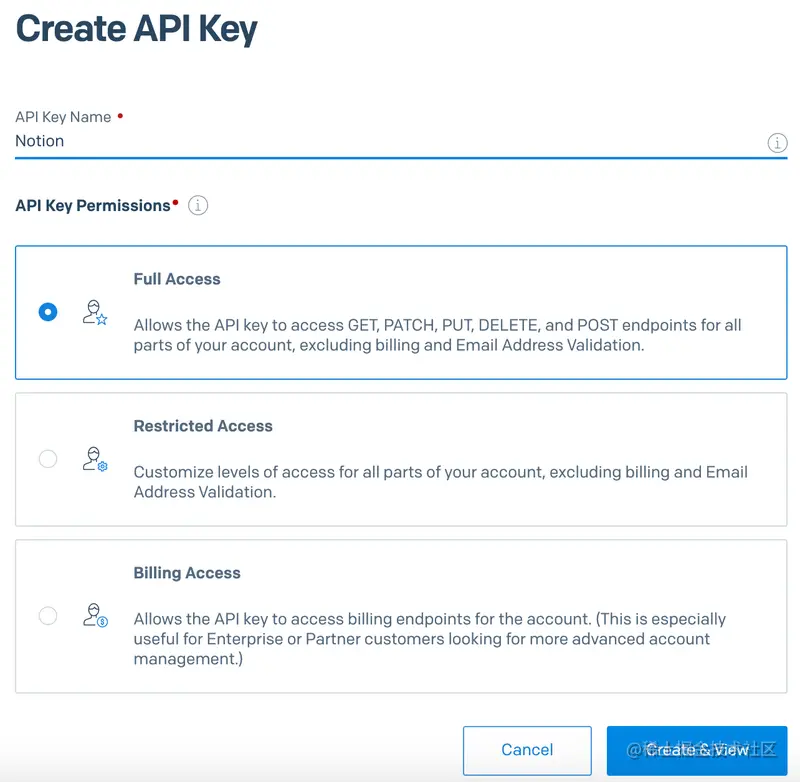Enable the Billing Access radio option
The image size is (800, 782).
(x=47, y=616)
